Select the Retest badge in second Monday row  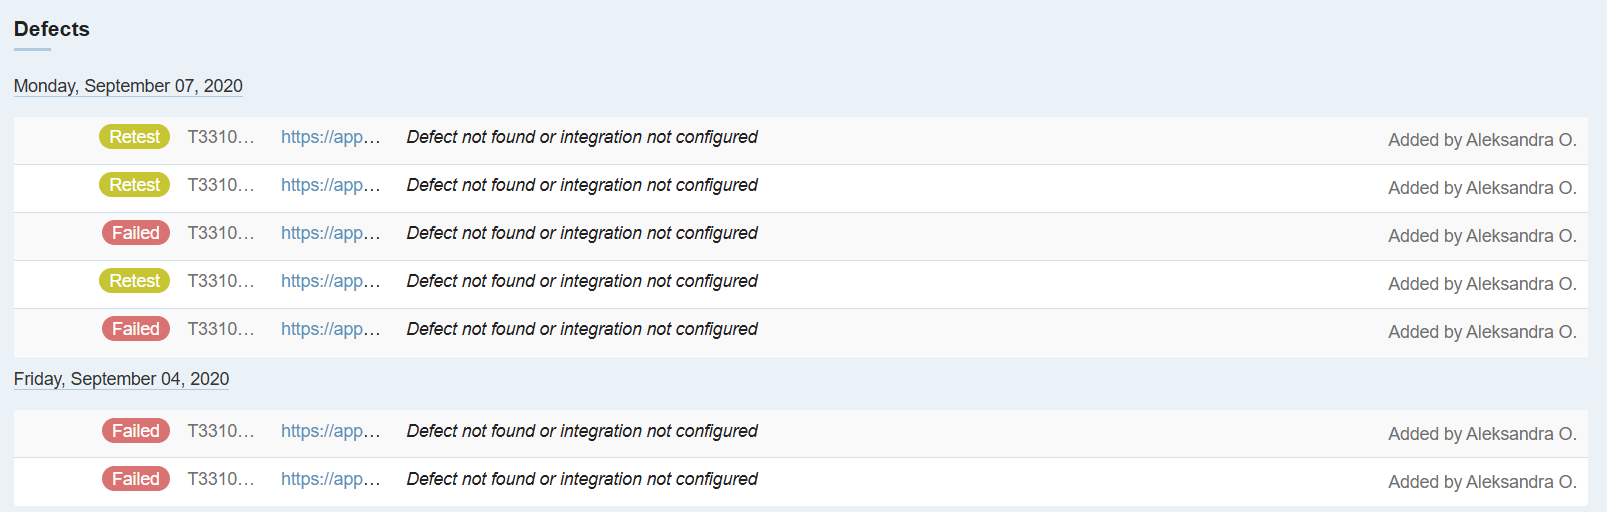134,185
